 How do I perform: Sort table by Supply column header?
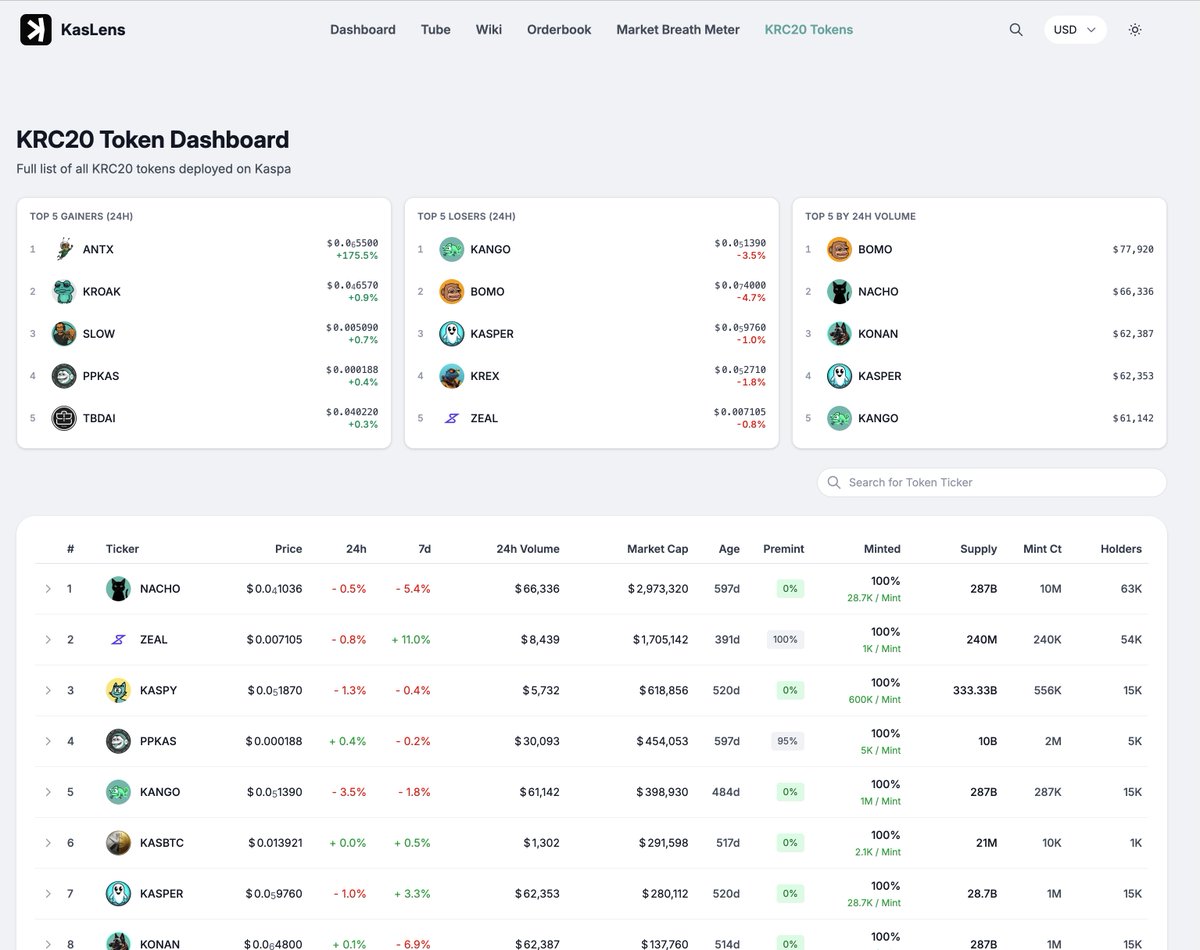tap(978, 549)
